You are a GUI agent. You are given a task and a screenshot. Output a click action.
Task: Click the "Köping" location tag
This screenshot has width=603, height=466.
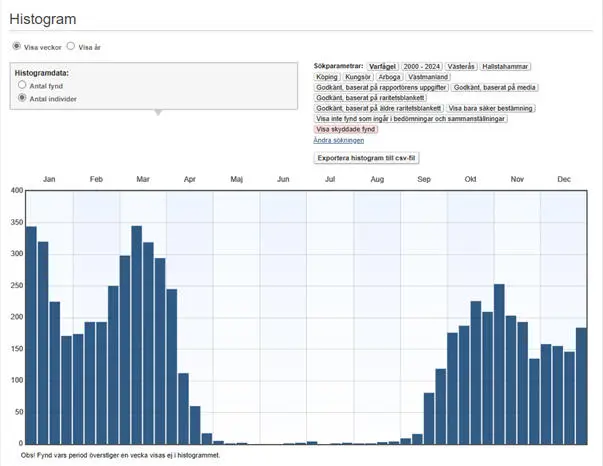(x=327, y=77)
